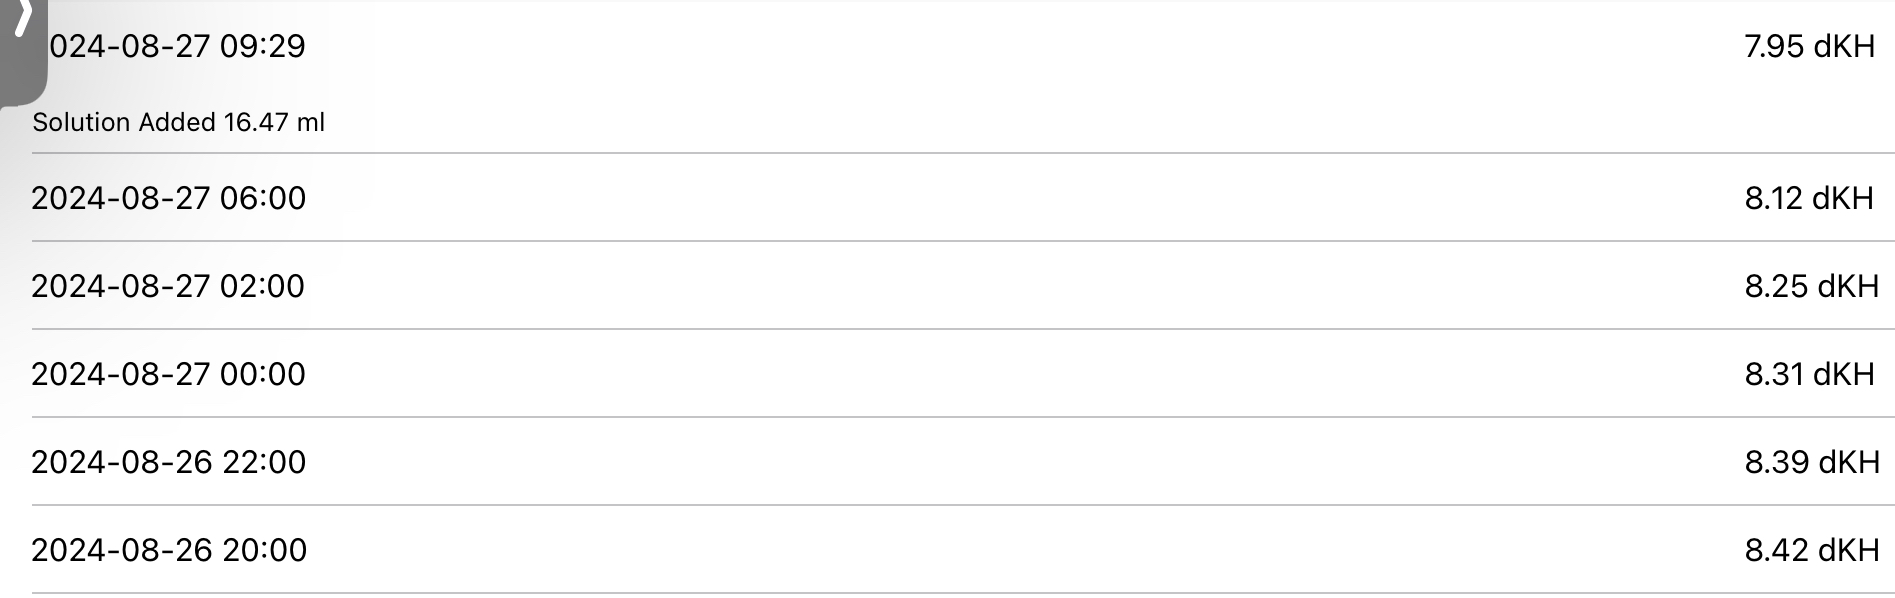1895x598 pixels.
Task: Open the 2024-08-27 02:00 log entry
Action: 168,286
